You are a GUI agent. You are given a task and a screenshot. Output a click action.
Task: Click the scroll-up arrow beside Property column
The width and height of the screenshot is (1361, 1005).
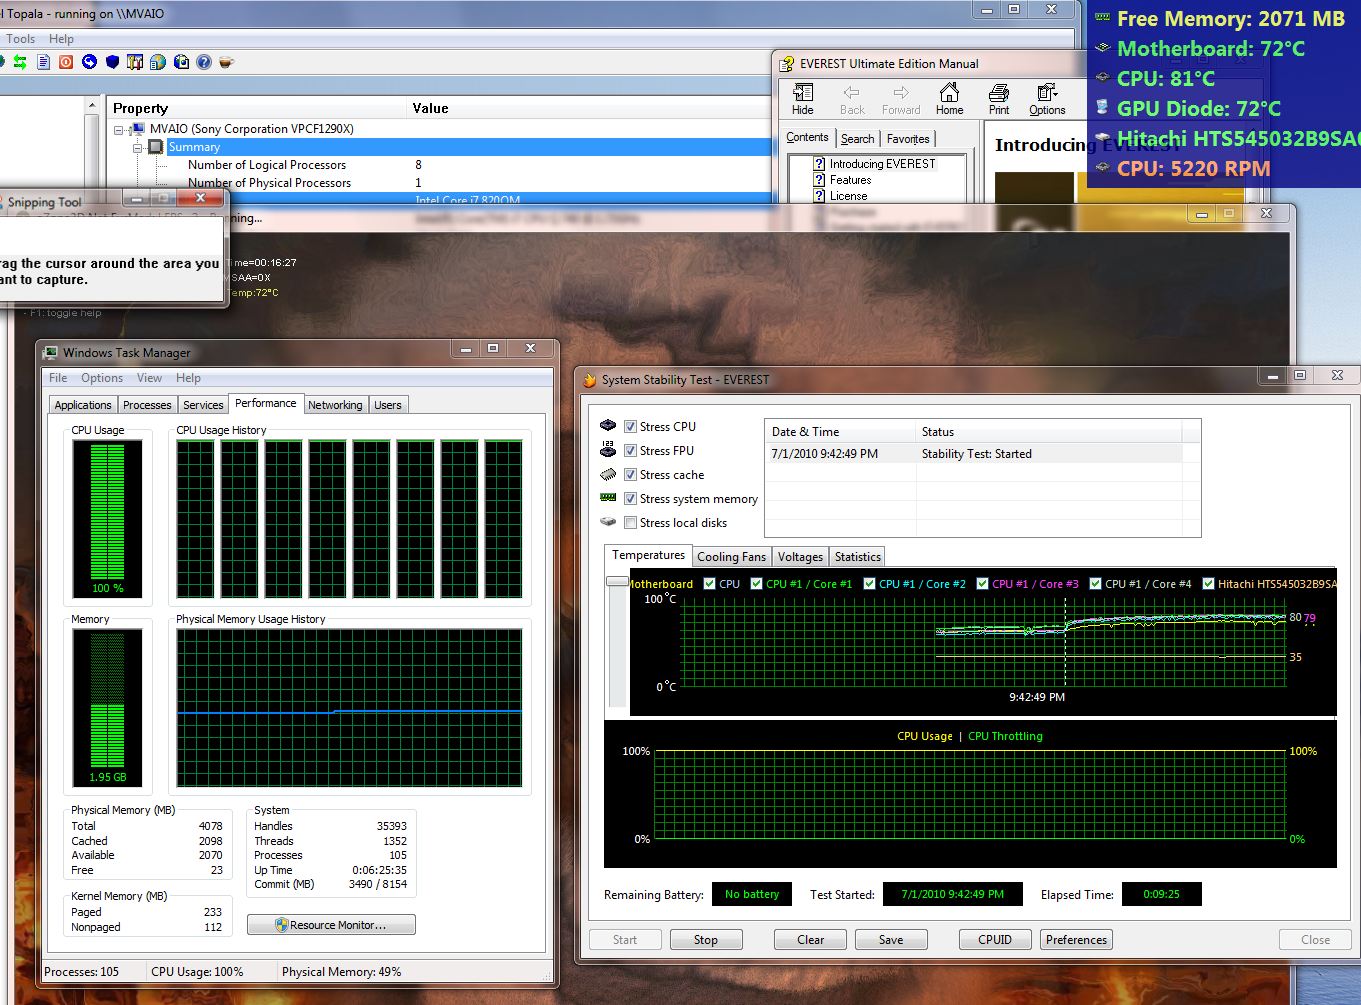pyautogui.click(x=93, y=105)
